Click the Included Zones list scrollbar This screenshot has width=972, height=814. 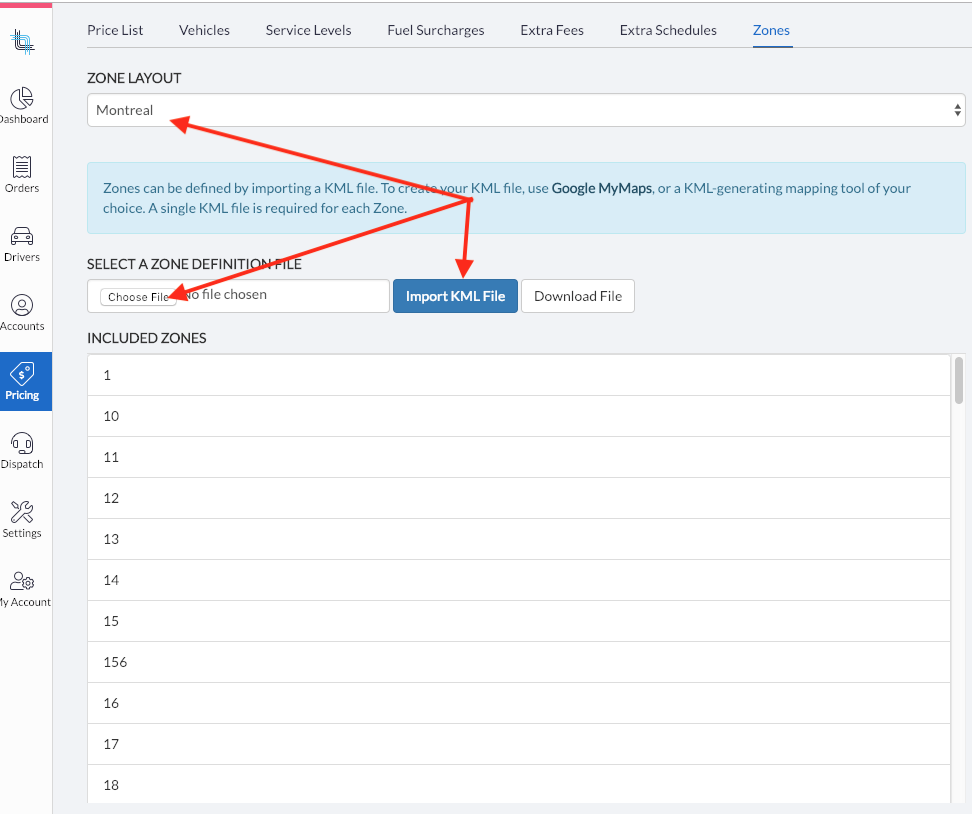click(x=959, y=381)
